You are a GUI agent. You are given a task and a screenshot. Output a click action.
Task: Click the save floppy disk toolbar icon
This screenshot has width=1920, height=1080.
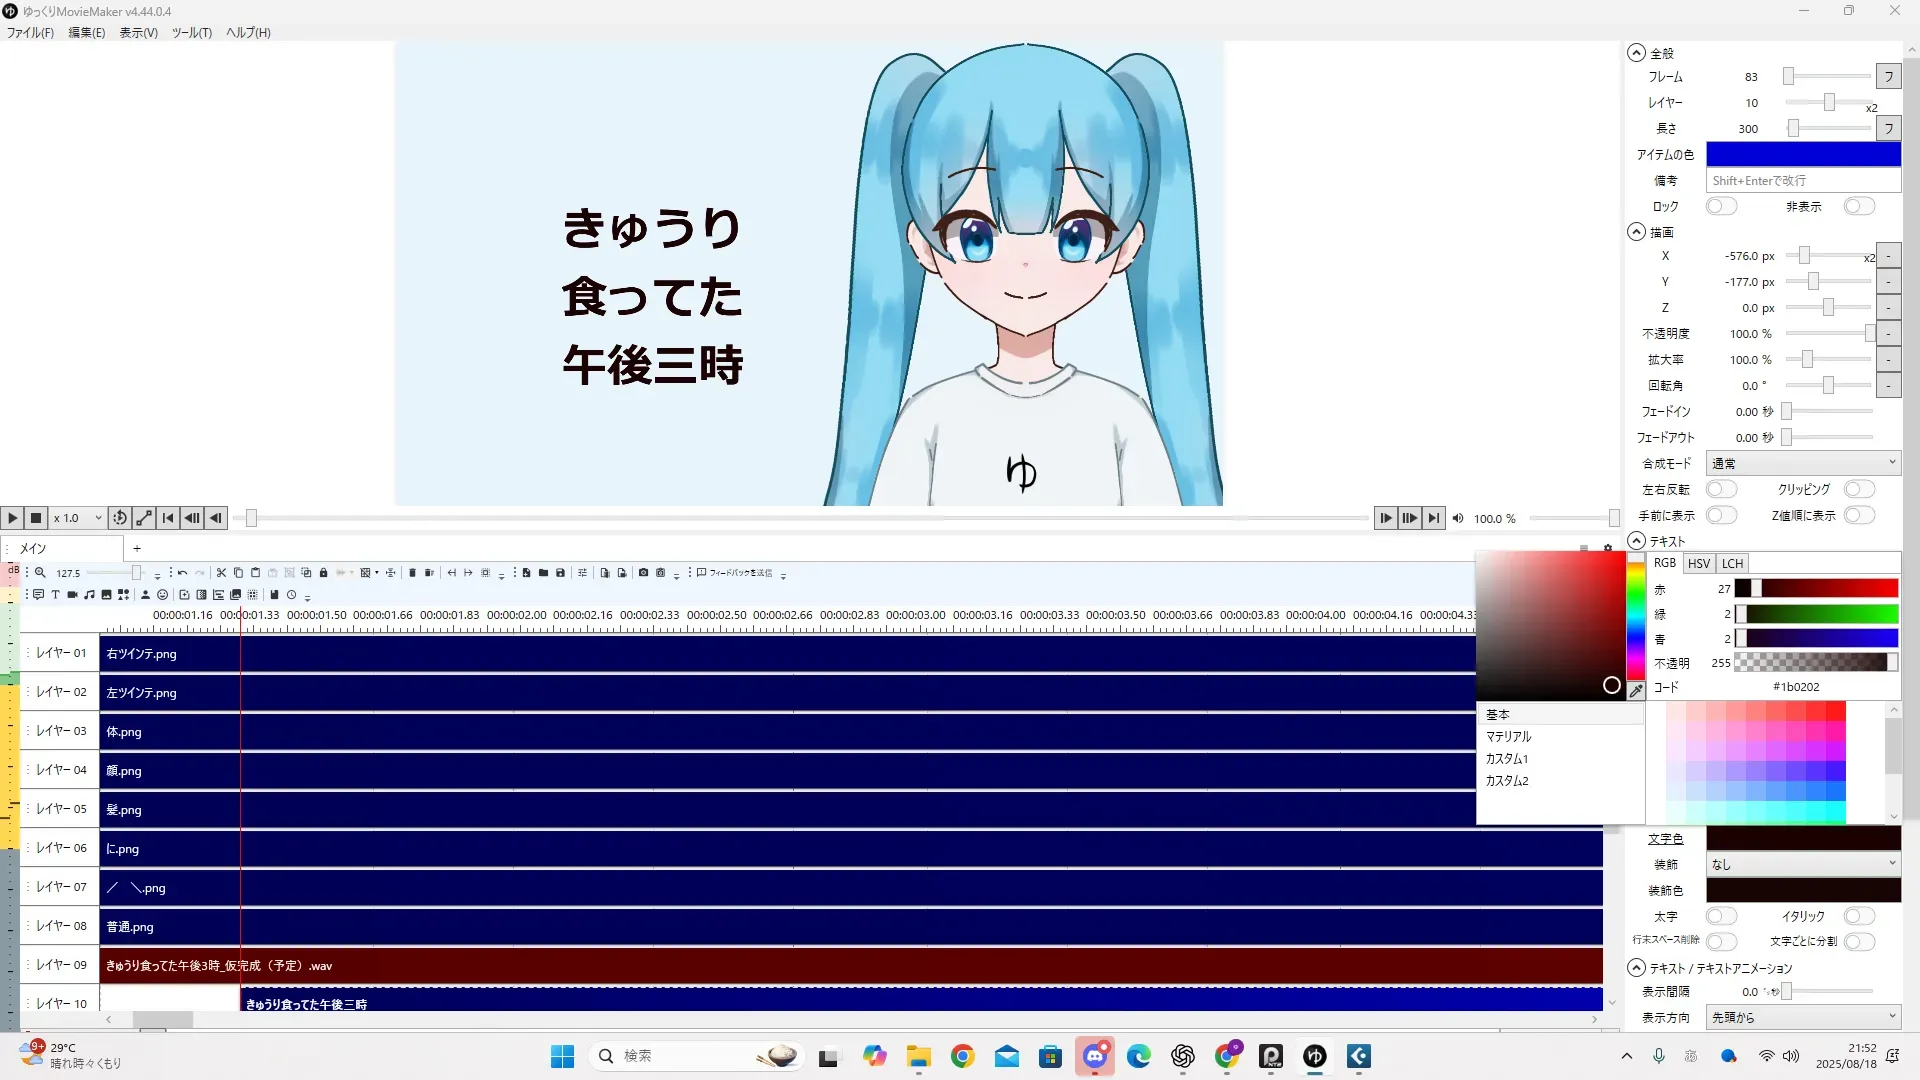coord(560,573)
